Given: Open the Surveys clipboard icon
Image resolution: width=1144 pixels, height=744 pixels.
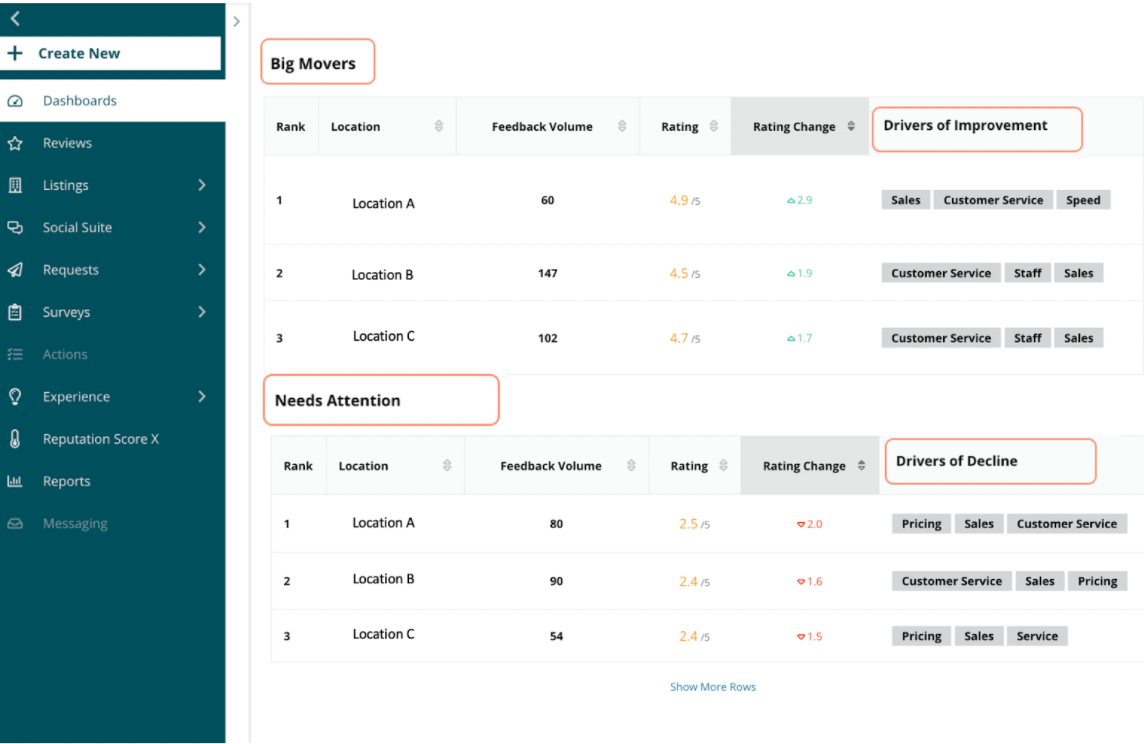Looking at the screenshot, I should (x=17, y=312).
